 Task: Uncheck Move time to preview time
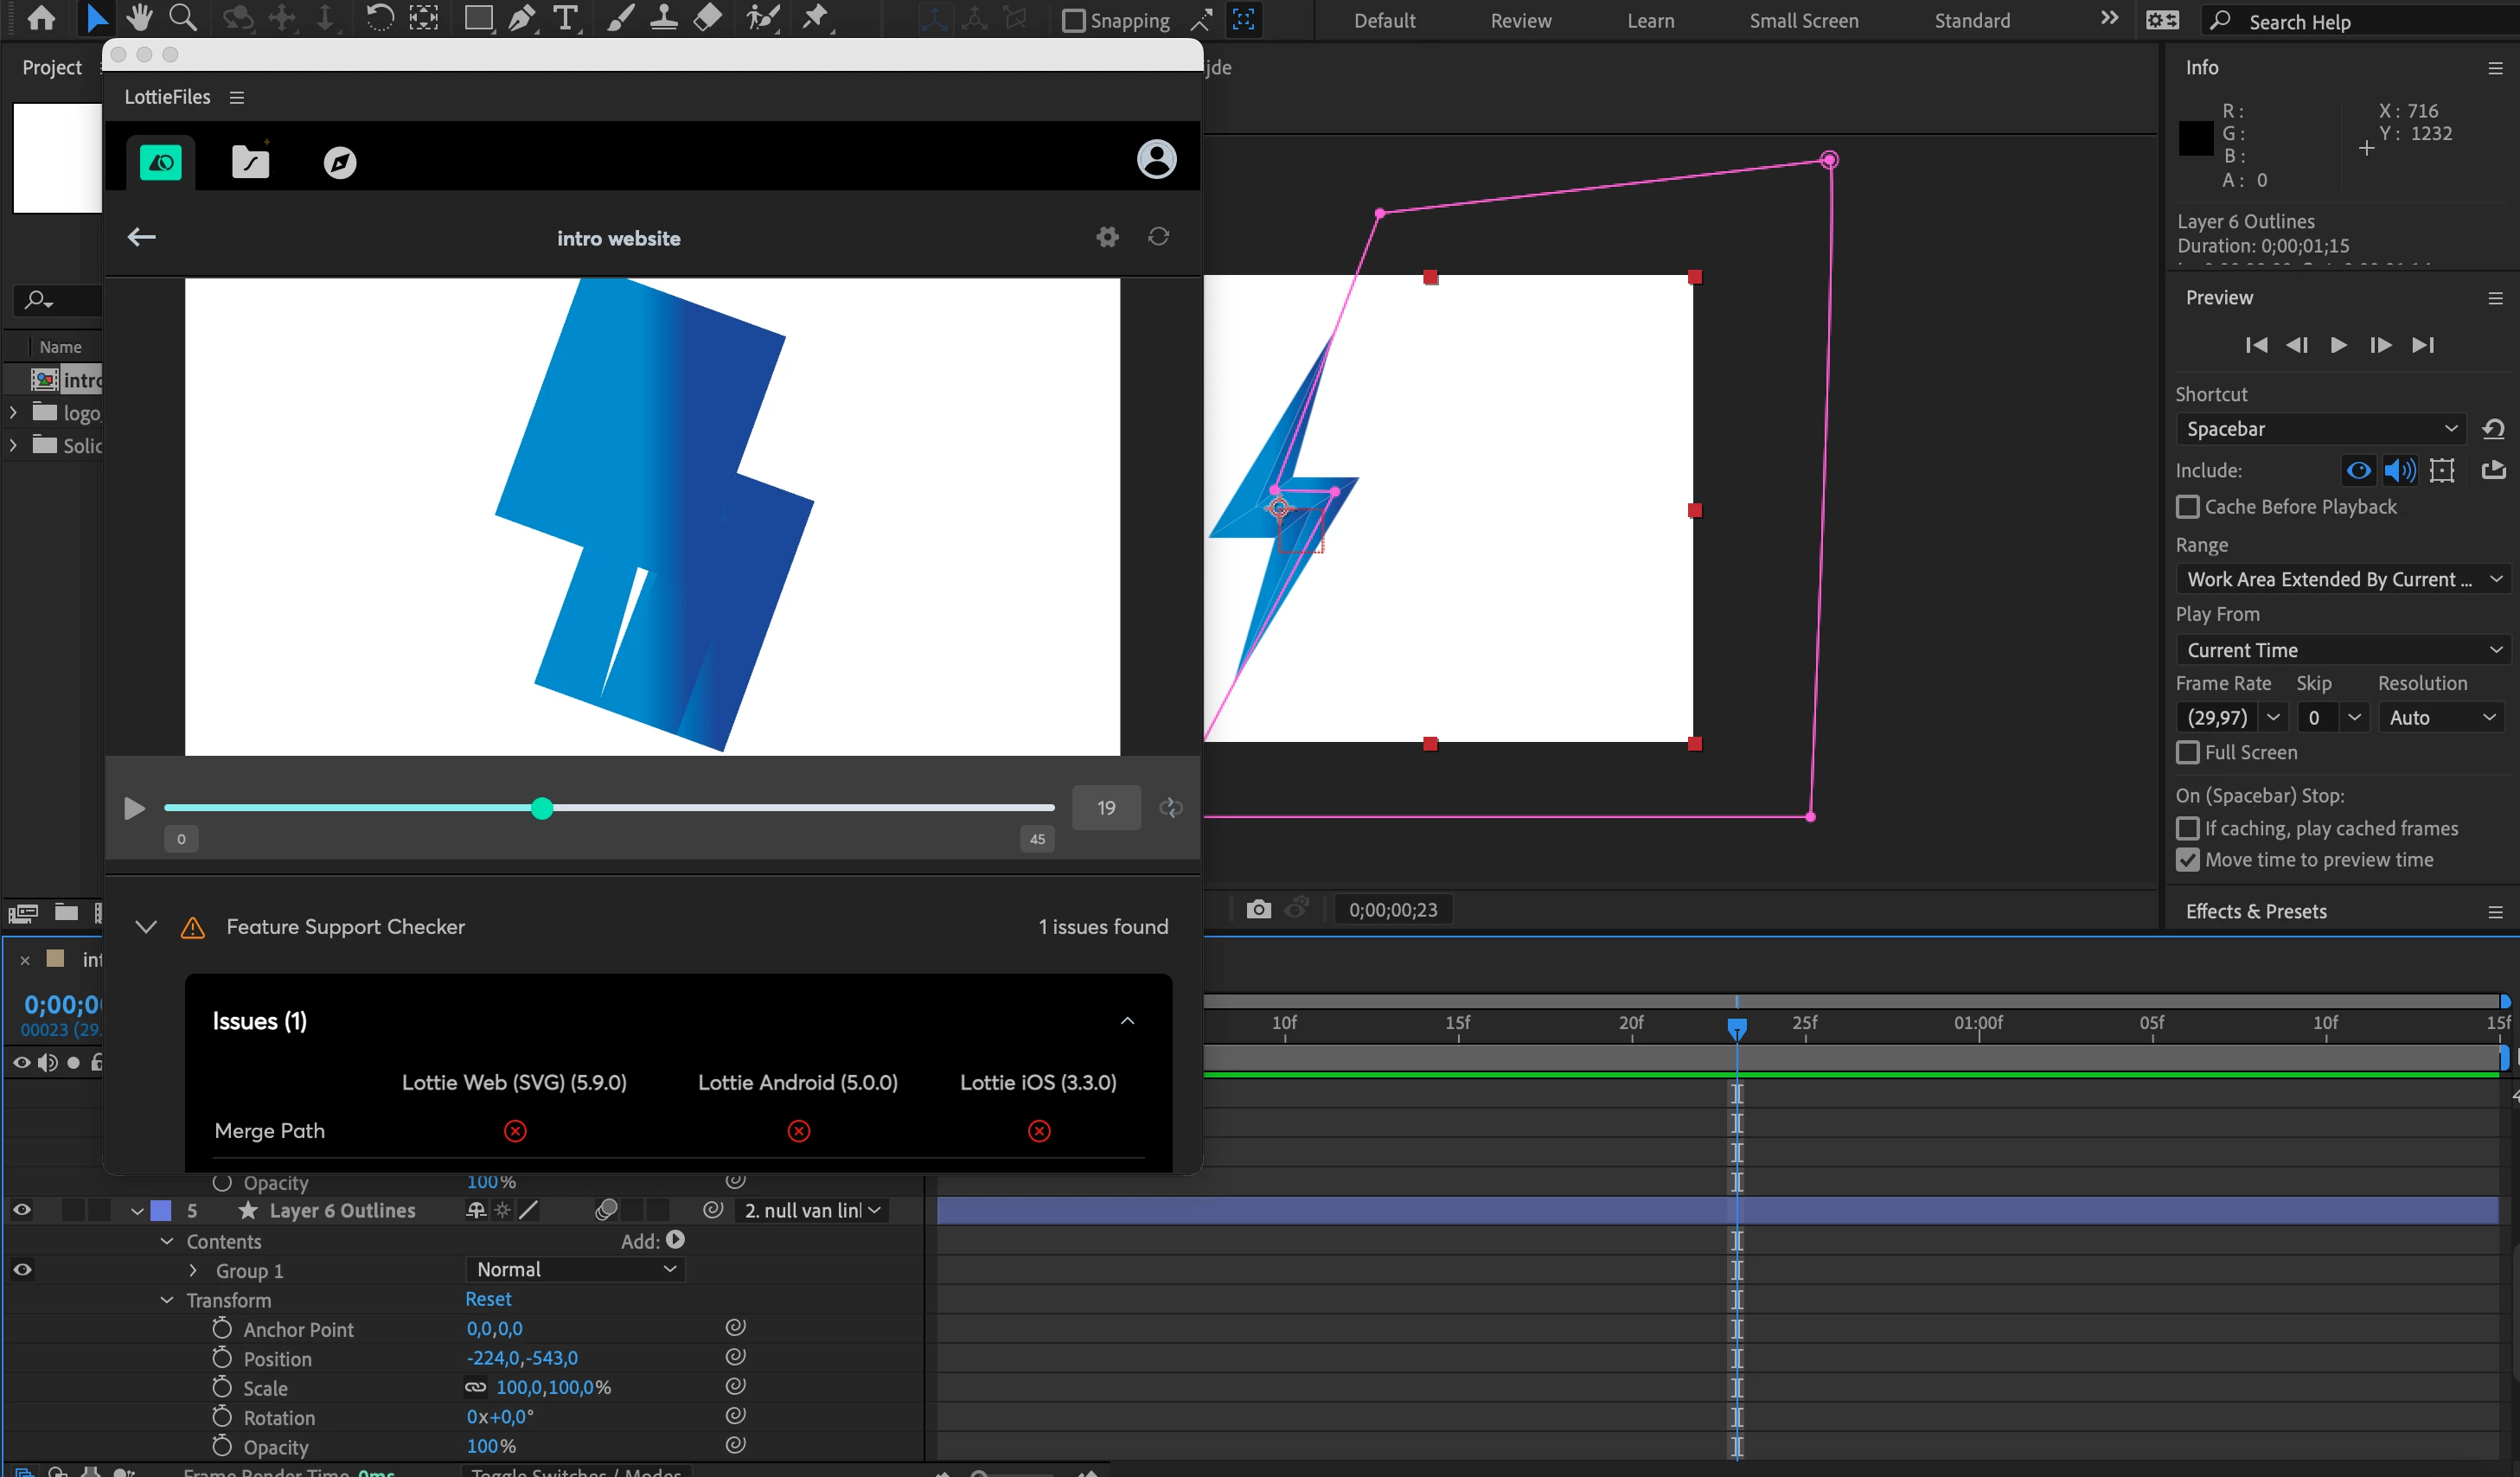(x=2188, y=860)
